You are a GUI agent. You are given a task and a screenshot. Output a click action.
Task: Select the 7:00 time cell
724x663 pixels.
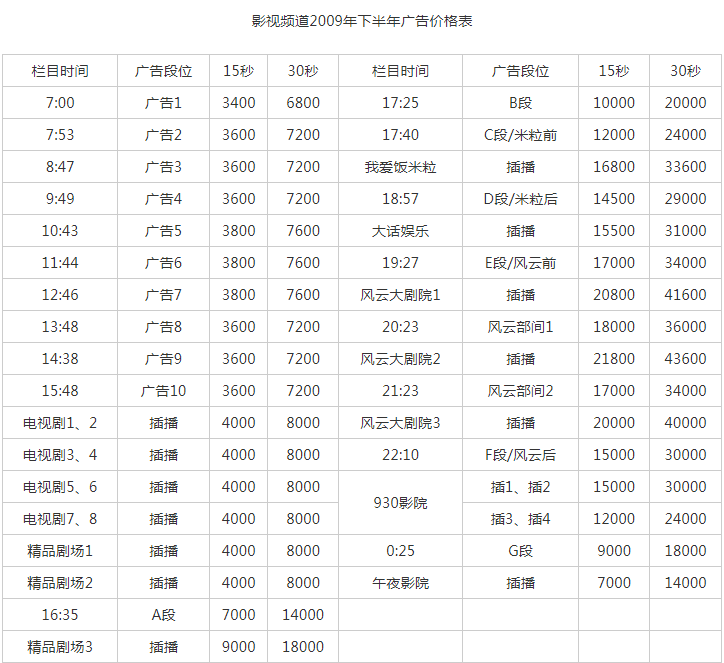[x=60, y=102]
